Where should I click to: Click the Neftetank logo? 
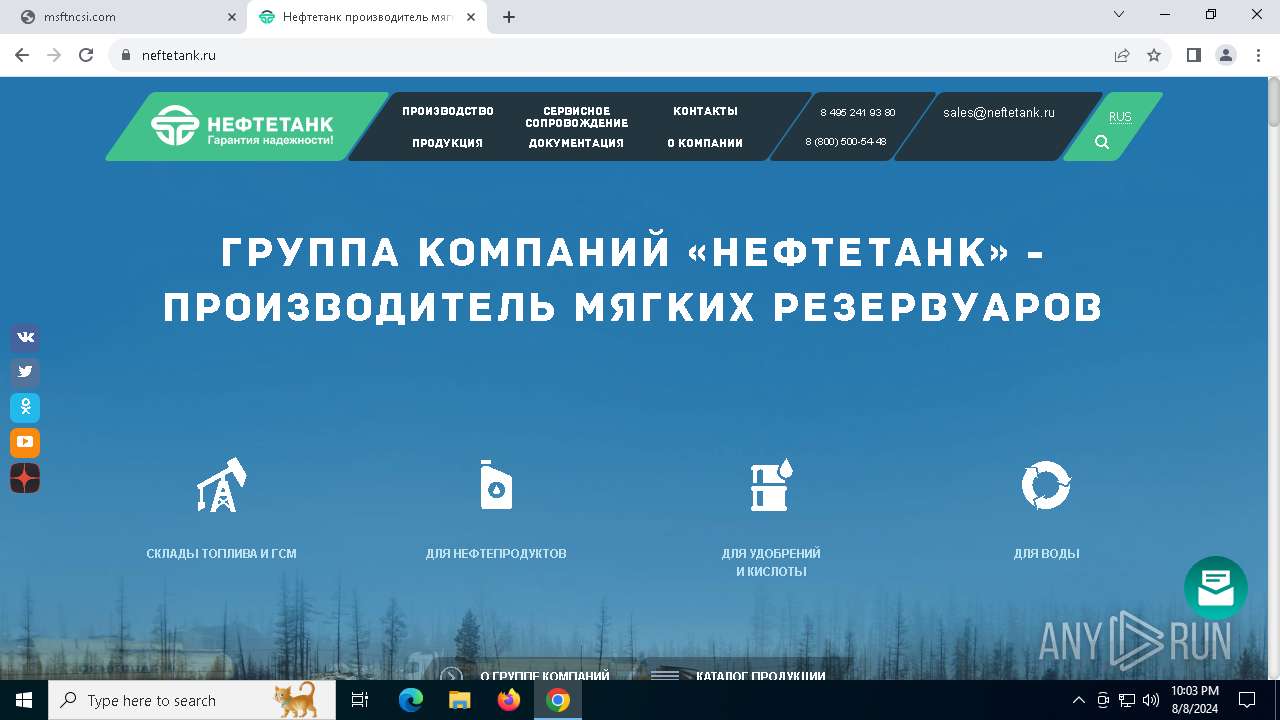coord(243,126)
